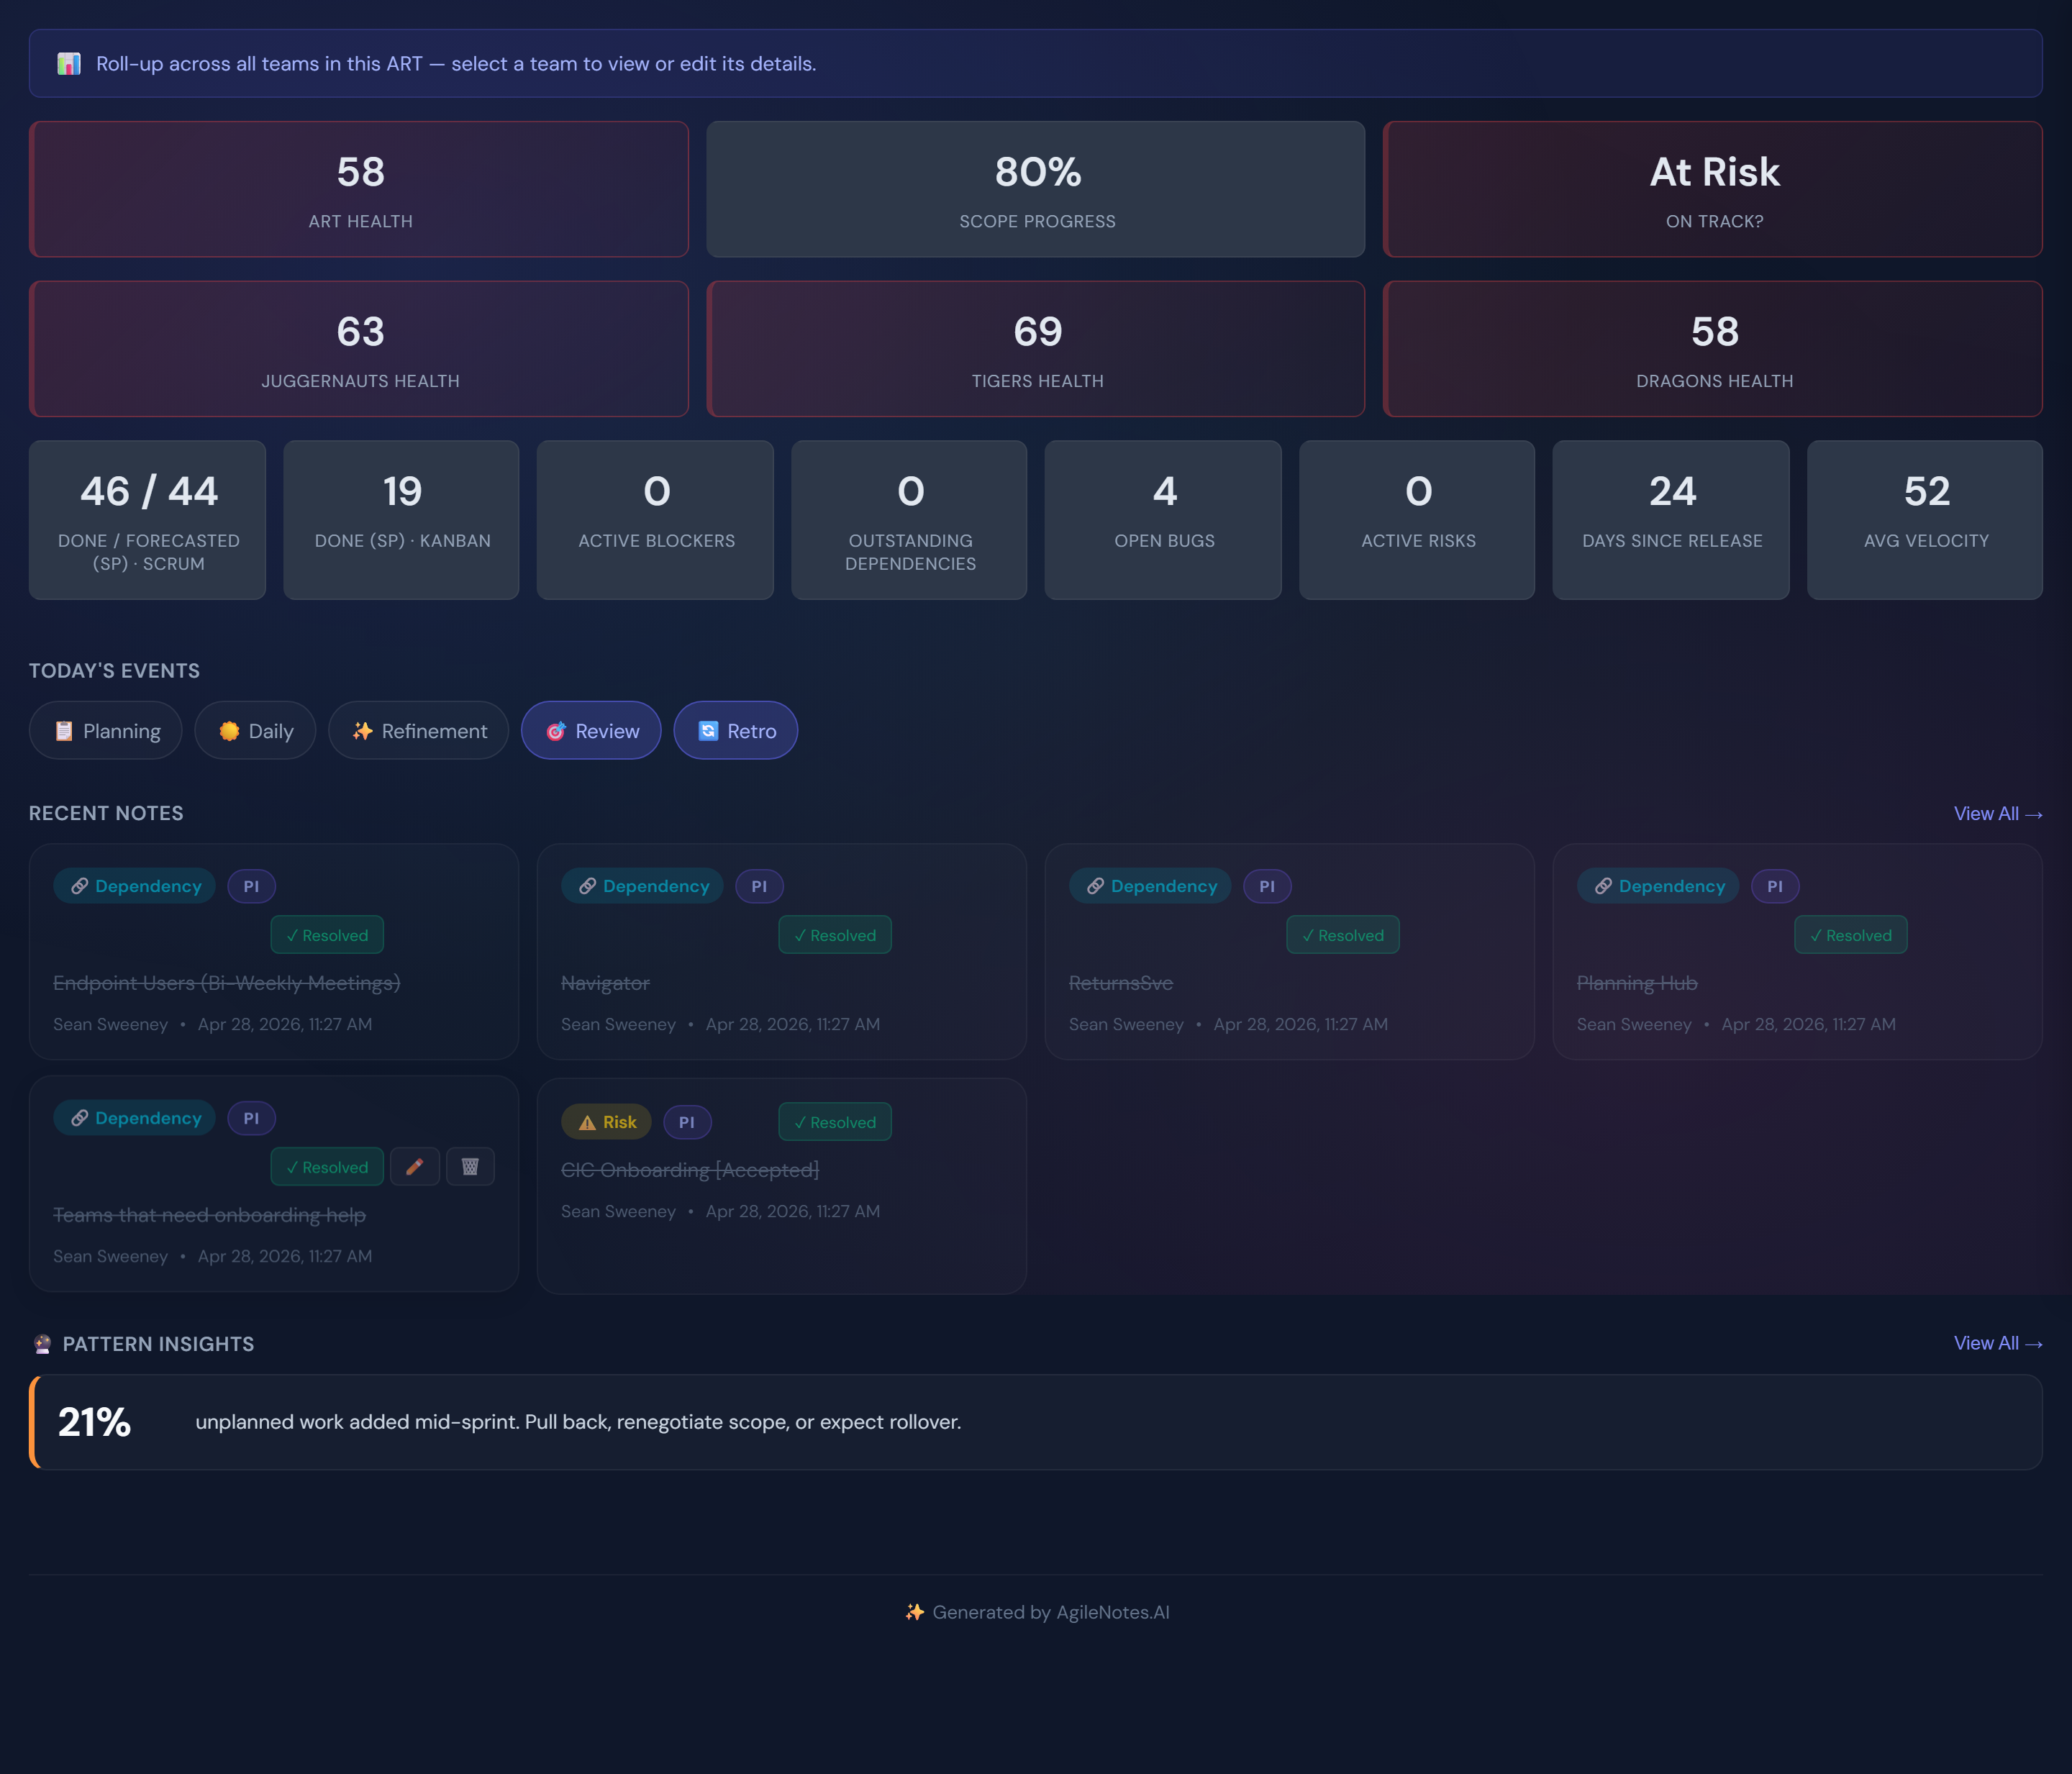Select the Review event chip
This screenshot has width=2072, height=1774.
tap(591, 731)
